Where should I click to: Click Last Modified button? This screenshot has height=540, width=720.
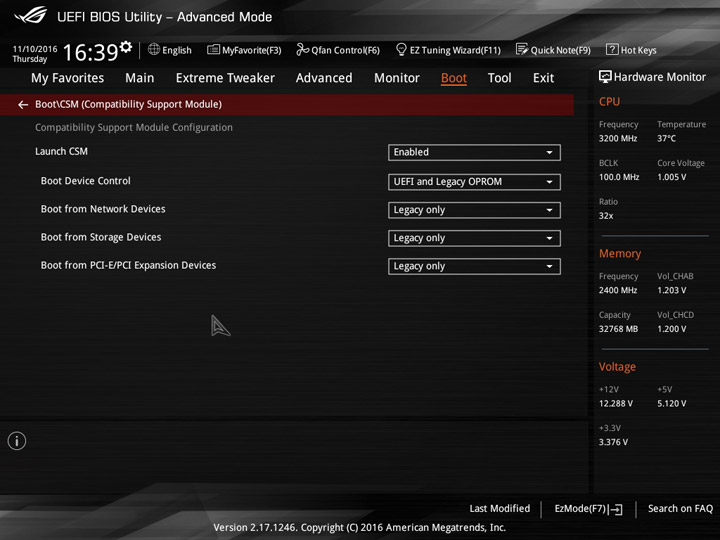click(500, 508)
